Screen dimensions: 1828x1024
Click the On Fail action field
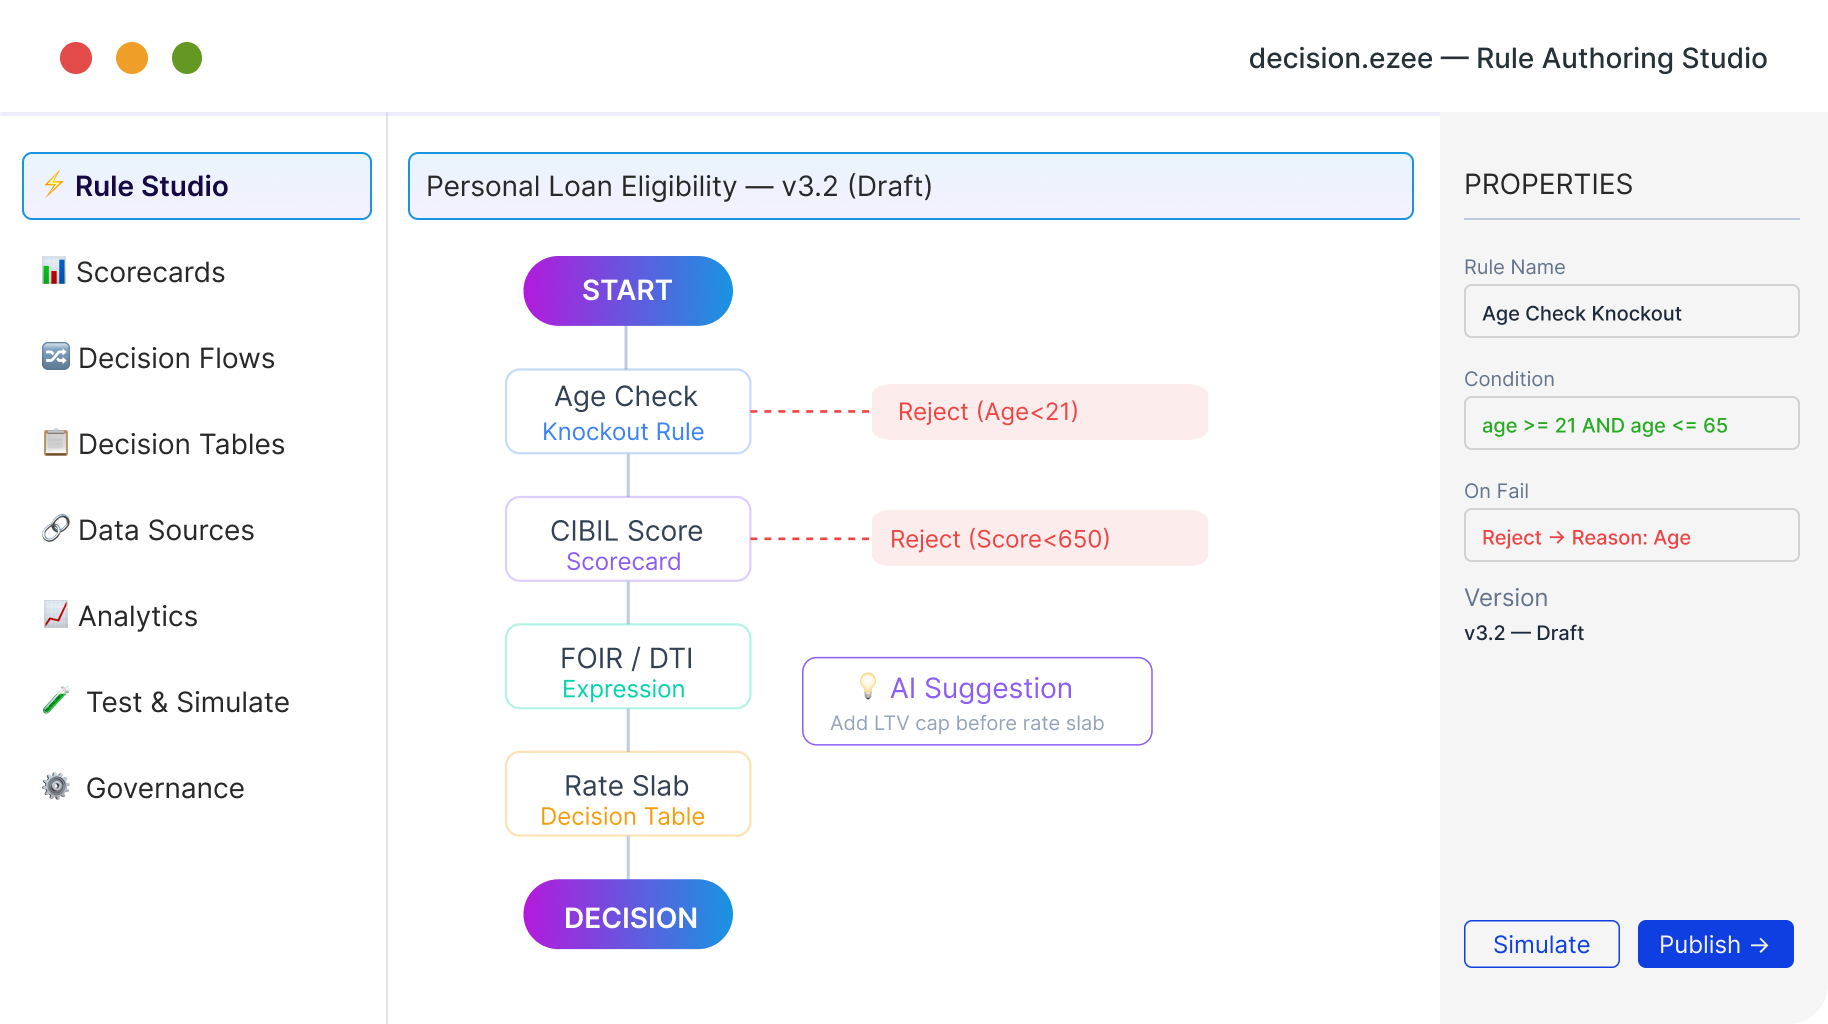coord(1631,536)
